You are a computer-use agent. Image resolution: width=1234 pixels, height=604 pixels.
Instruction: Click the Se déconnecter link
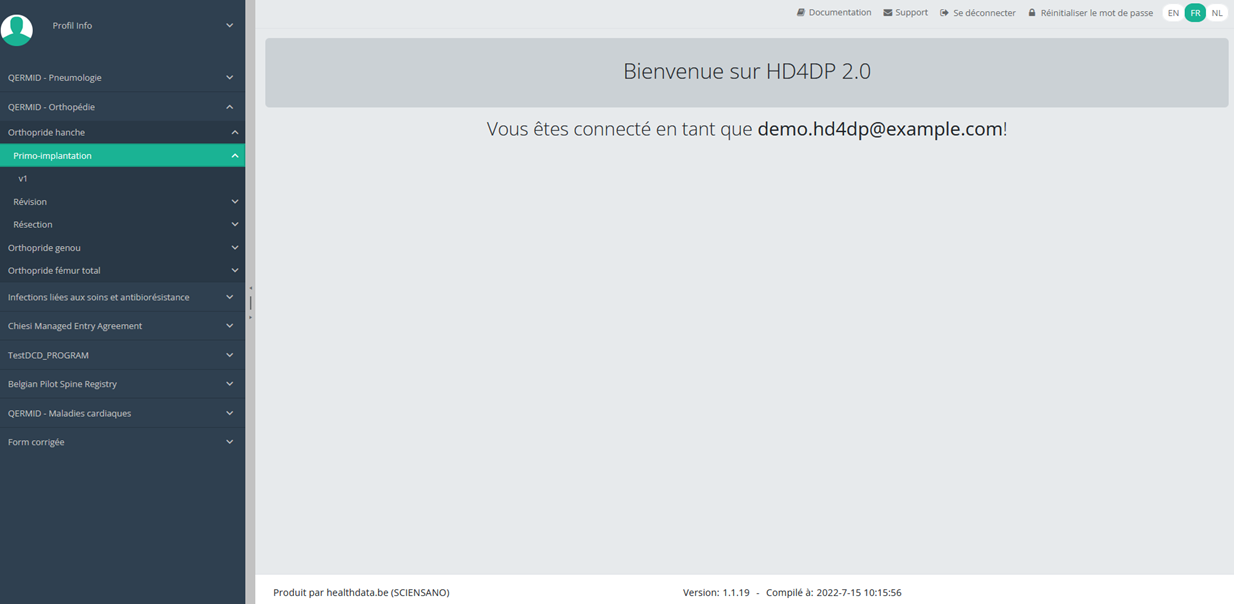[x=984, y=13]
